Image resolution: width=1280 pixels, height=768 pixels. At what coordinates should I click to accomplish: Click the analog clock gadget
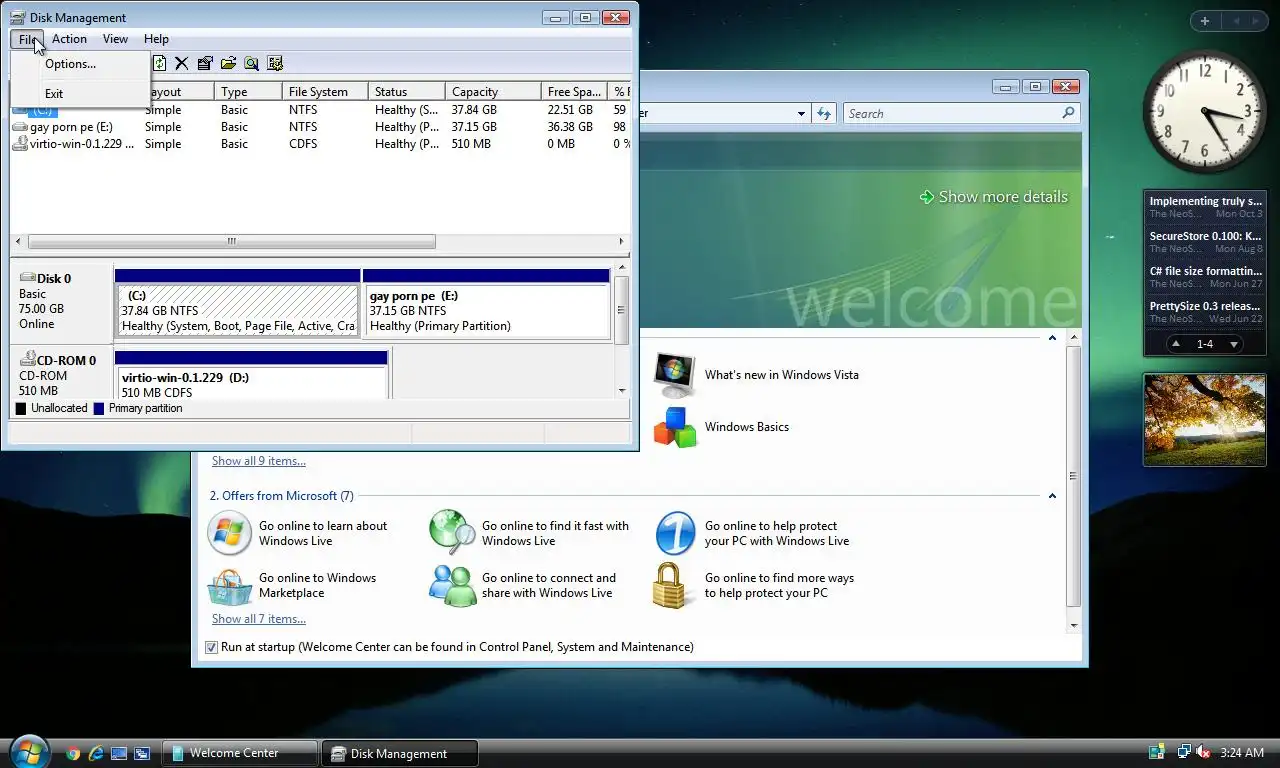1204,112
